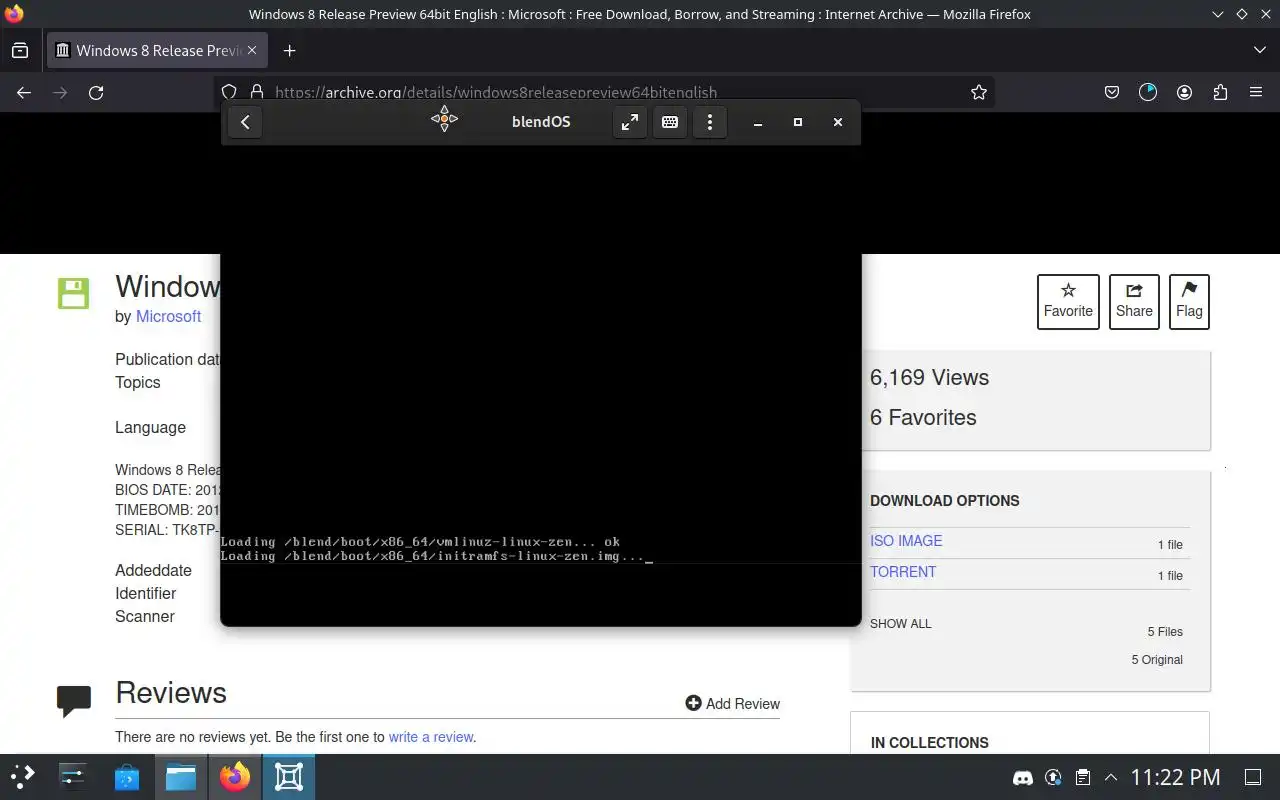Viewport: 1280px width, 800px height.
Task: Click the DOWNLOAD OPTIONS heading
Action: (x=945, y=501)
